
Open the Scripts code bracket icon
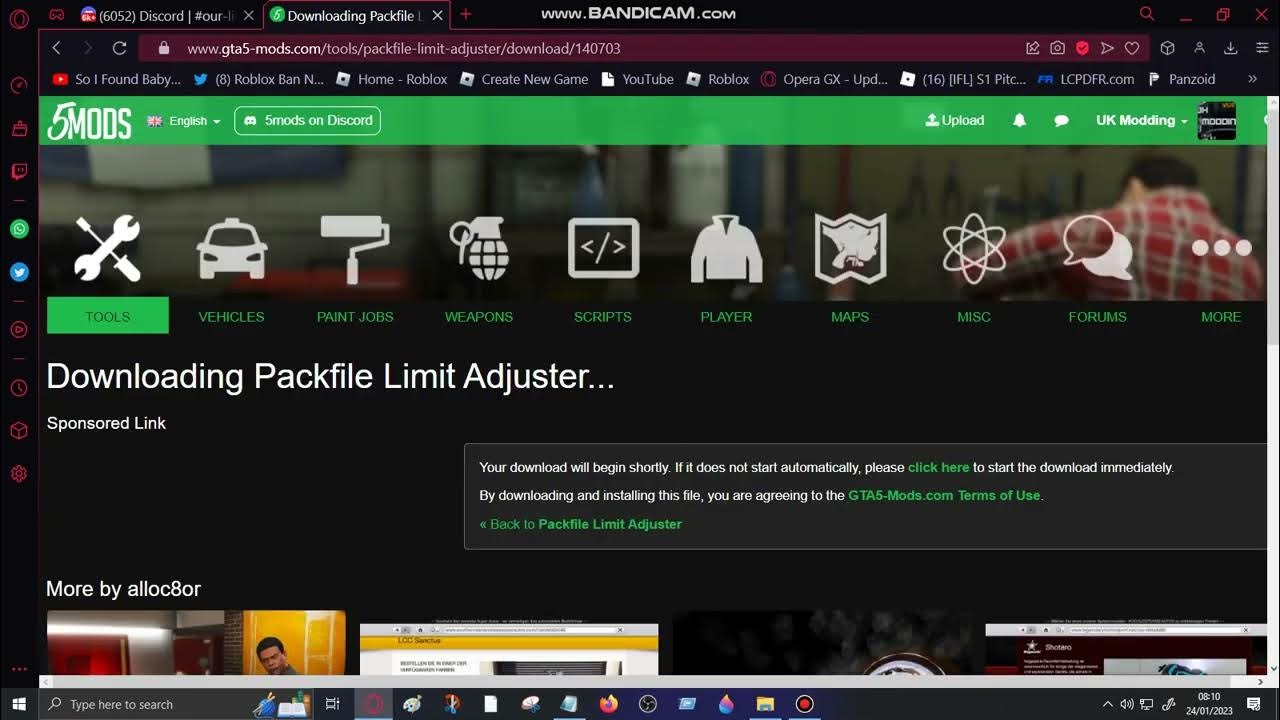click(x=603, y=248)
